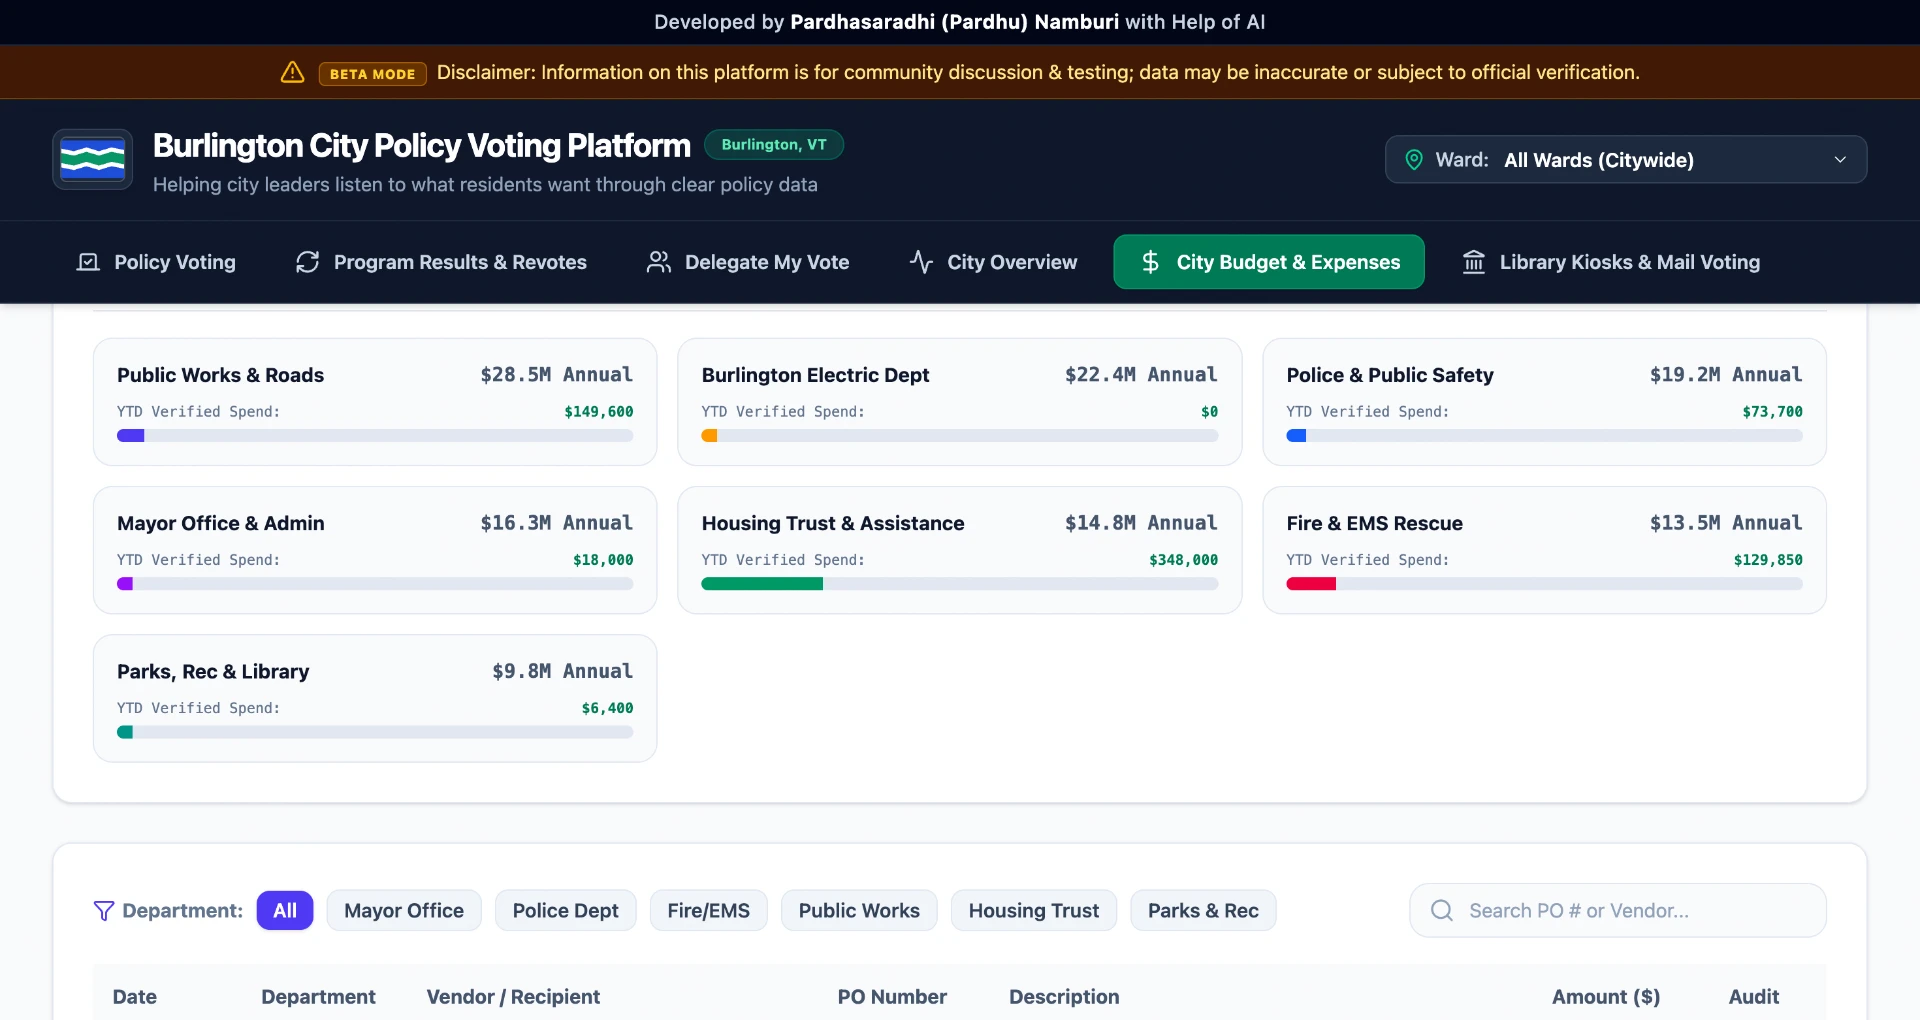Click the dollar sign icon of City Budget
1920x1020 pixels.
coord(1150,262)
